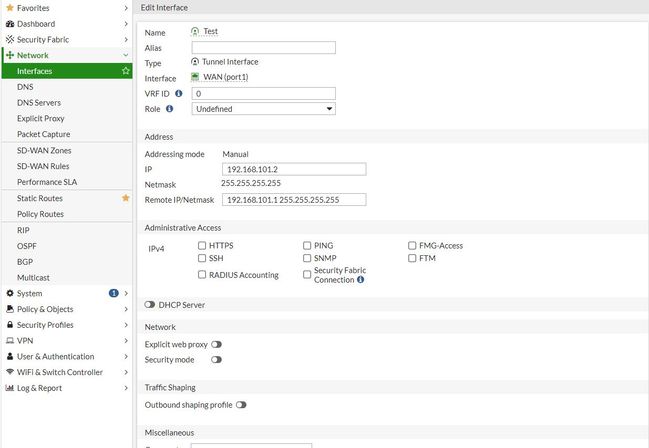The image size is (649, 448).
Task: Go to DNS Servers page
Action: [x=40, y=103]
